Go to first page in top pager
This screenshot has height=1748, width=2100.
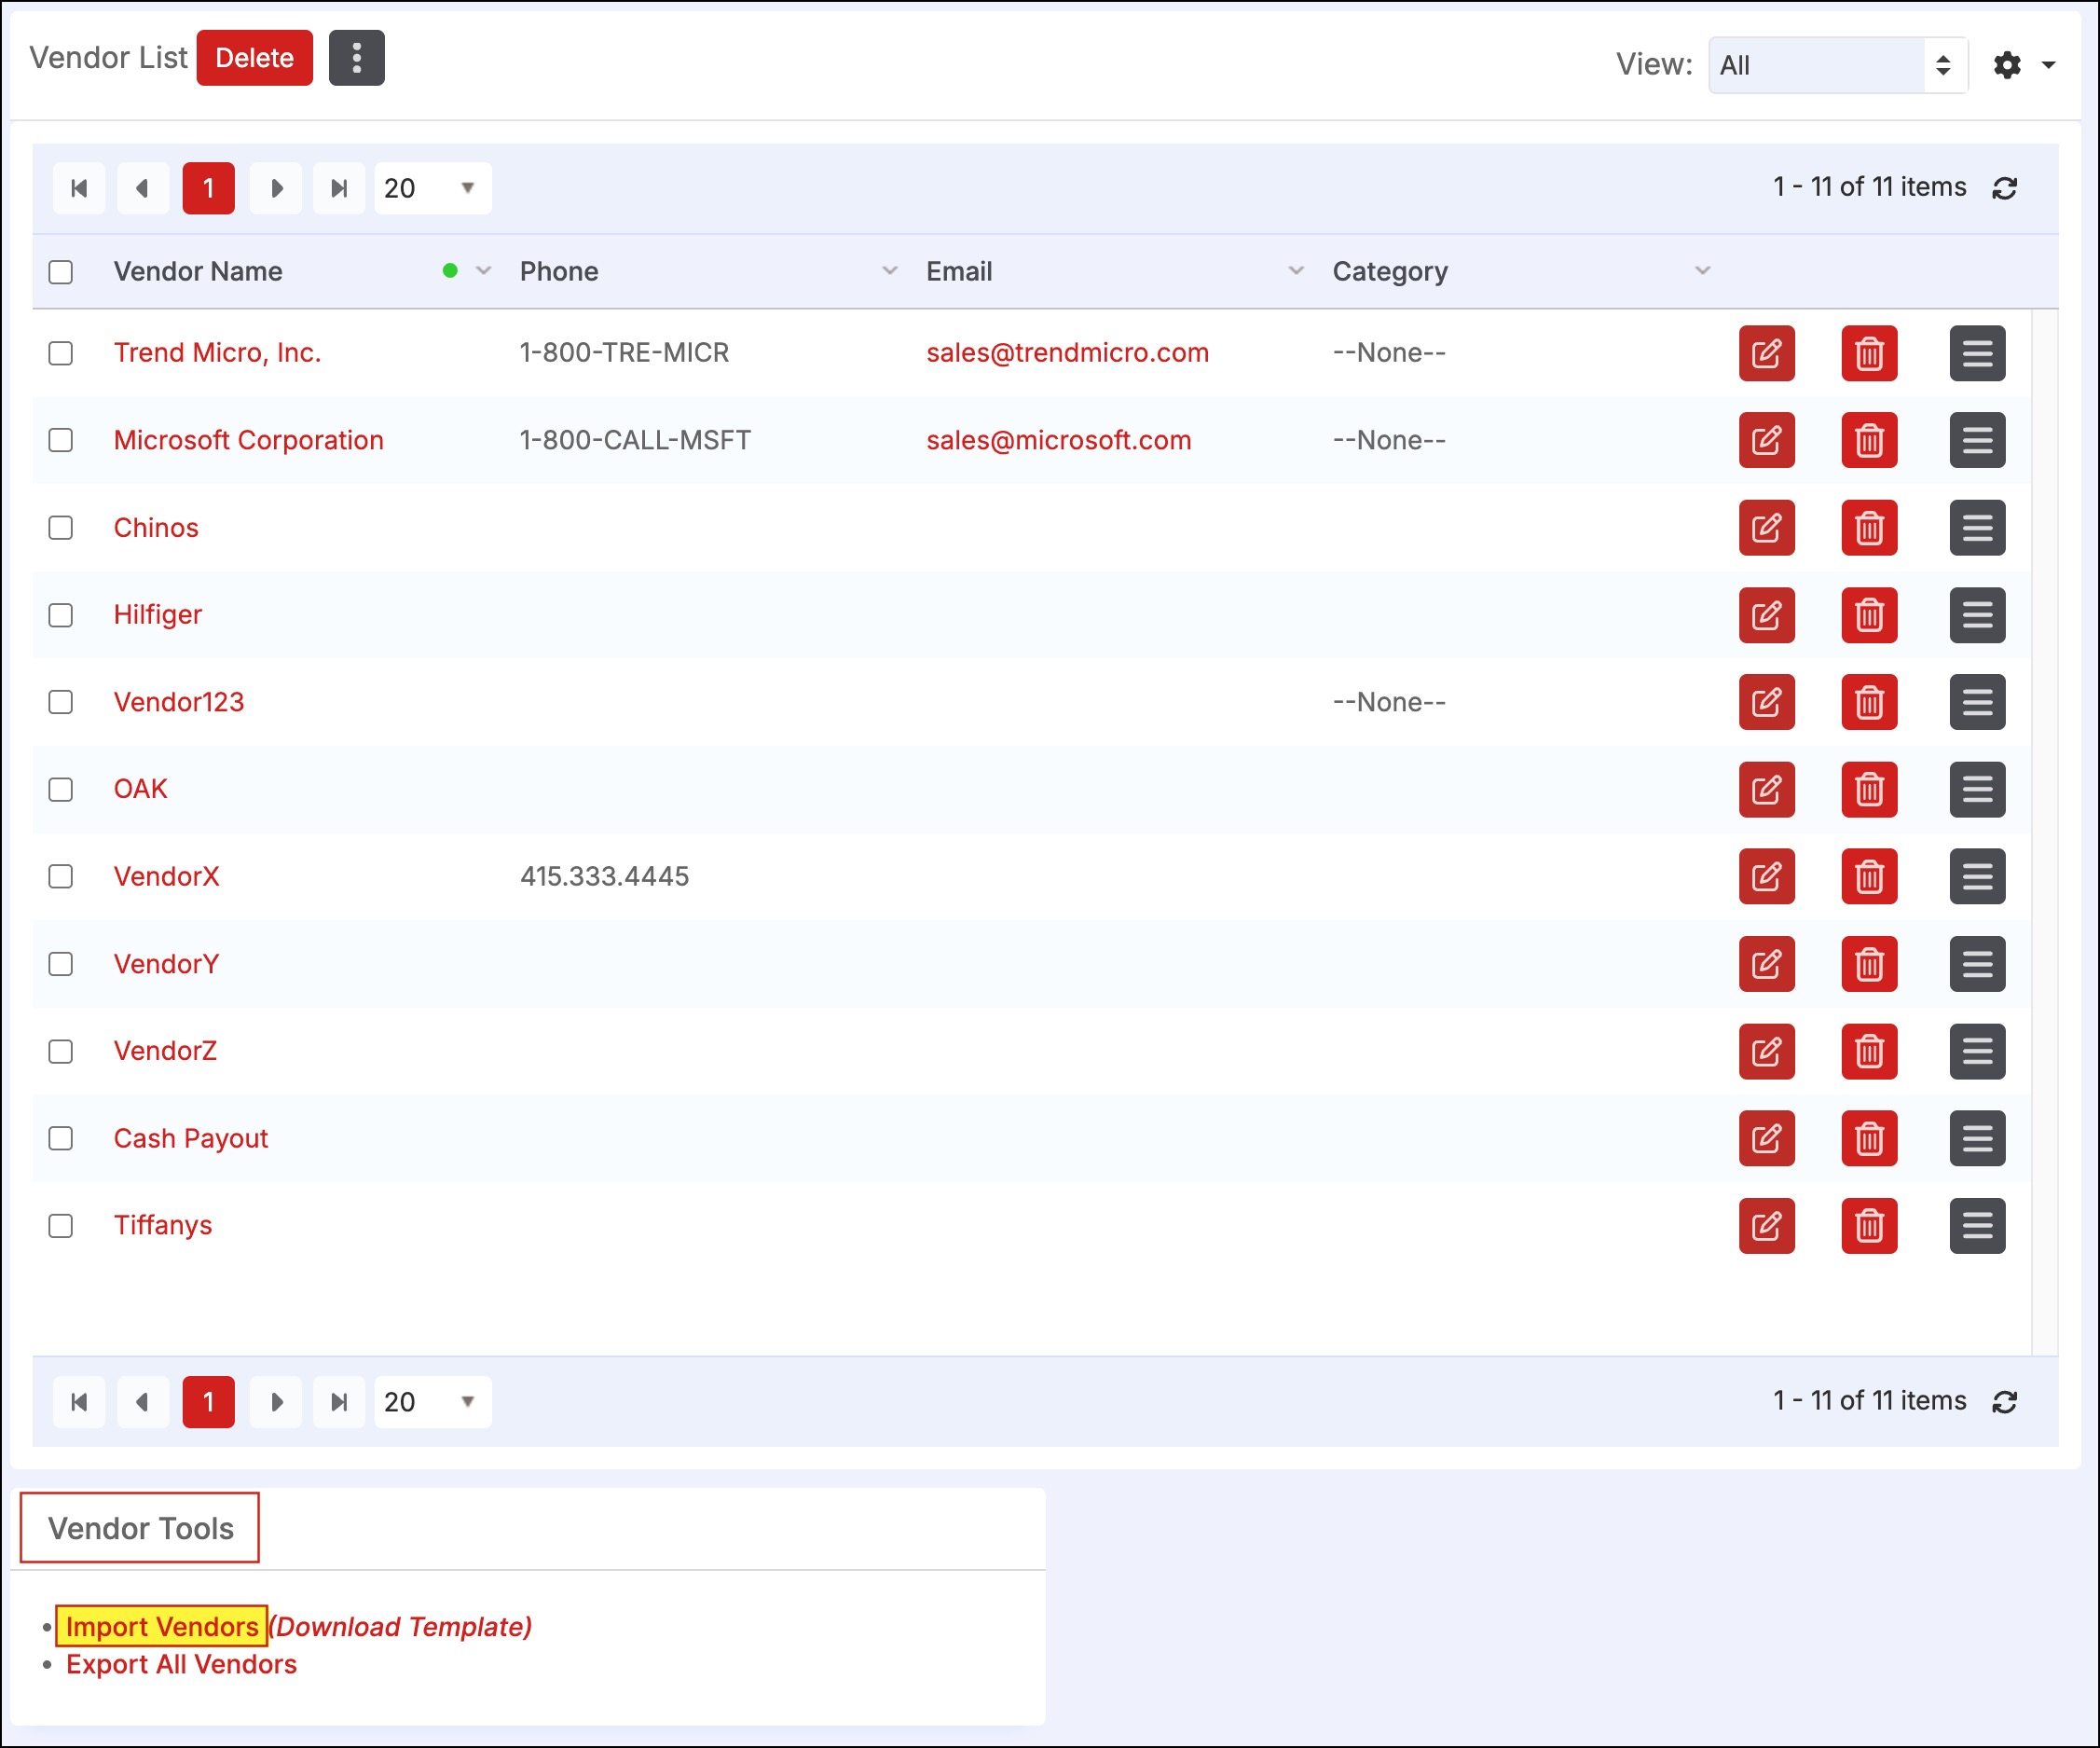(79, 188)
